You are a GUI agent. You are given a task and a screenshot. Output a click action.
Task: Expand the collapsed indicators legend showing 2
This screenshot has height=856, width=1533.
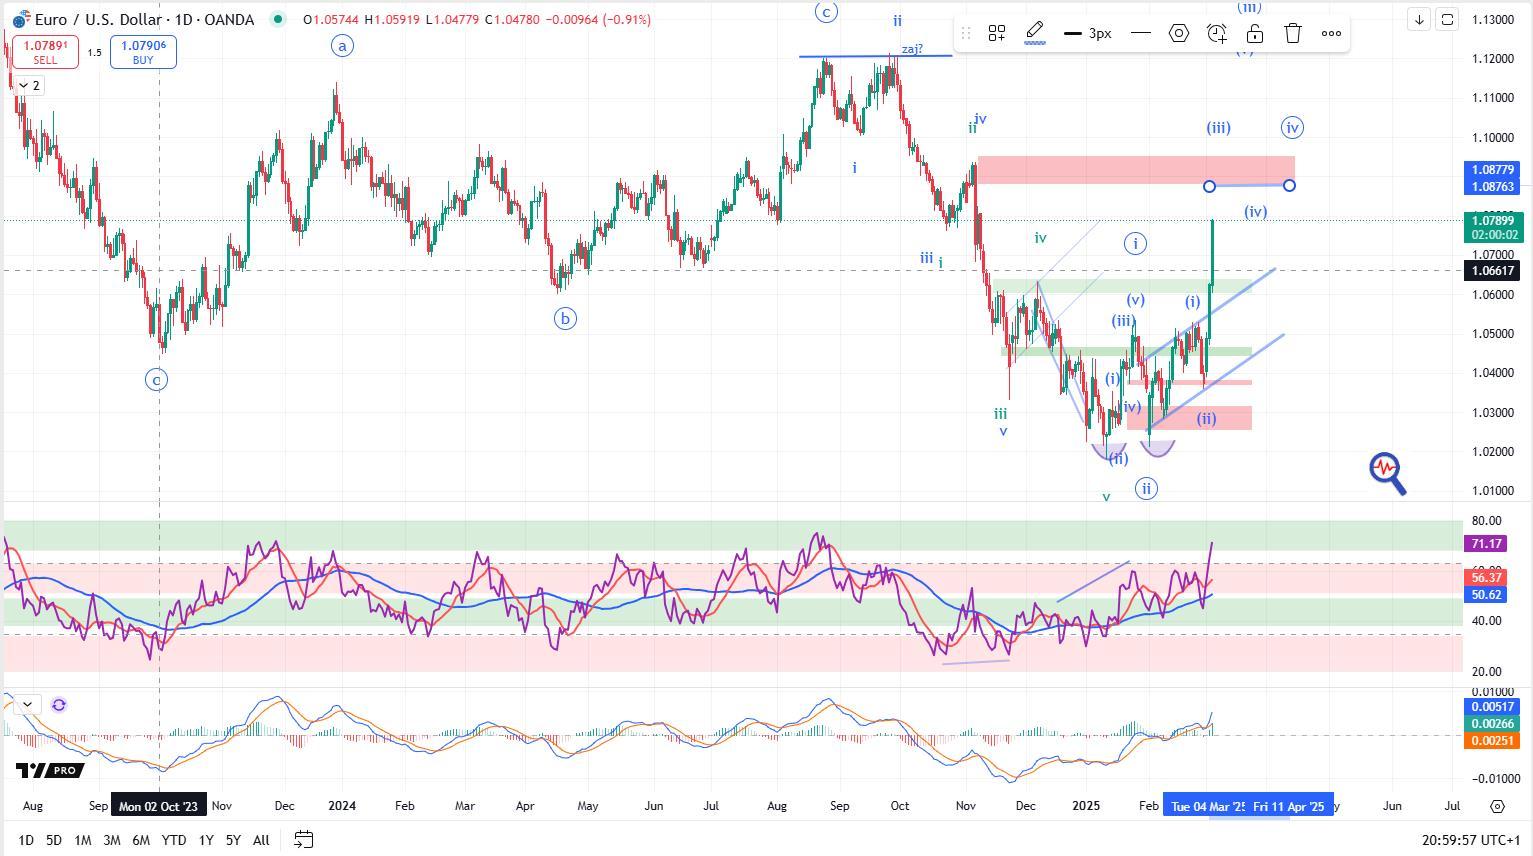click(29, 85)
